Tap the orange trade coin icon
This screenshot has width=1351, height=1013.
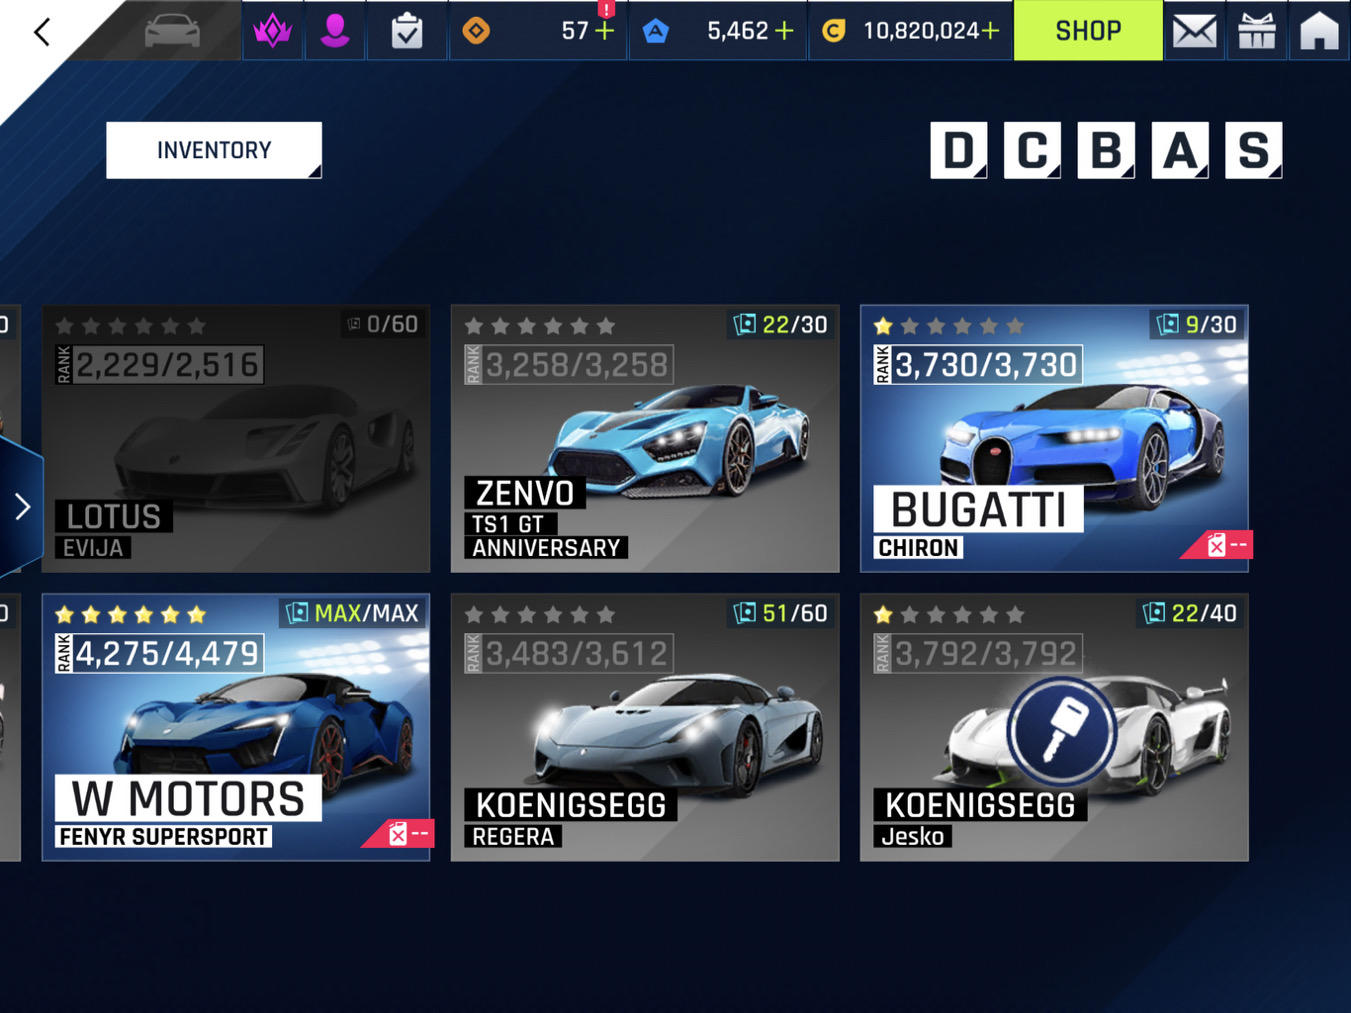click(x=476, y=31)
